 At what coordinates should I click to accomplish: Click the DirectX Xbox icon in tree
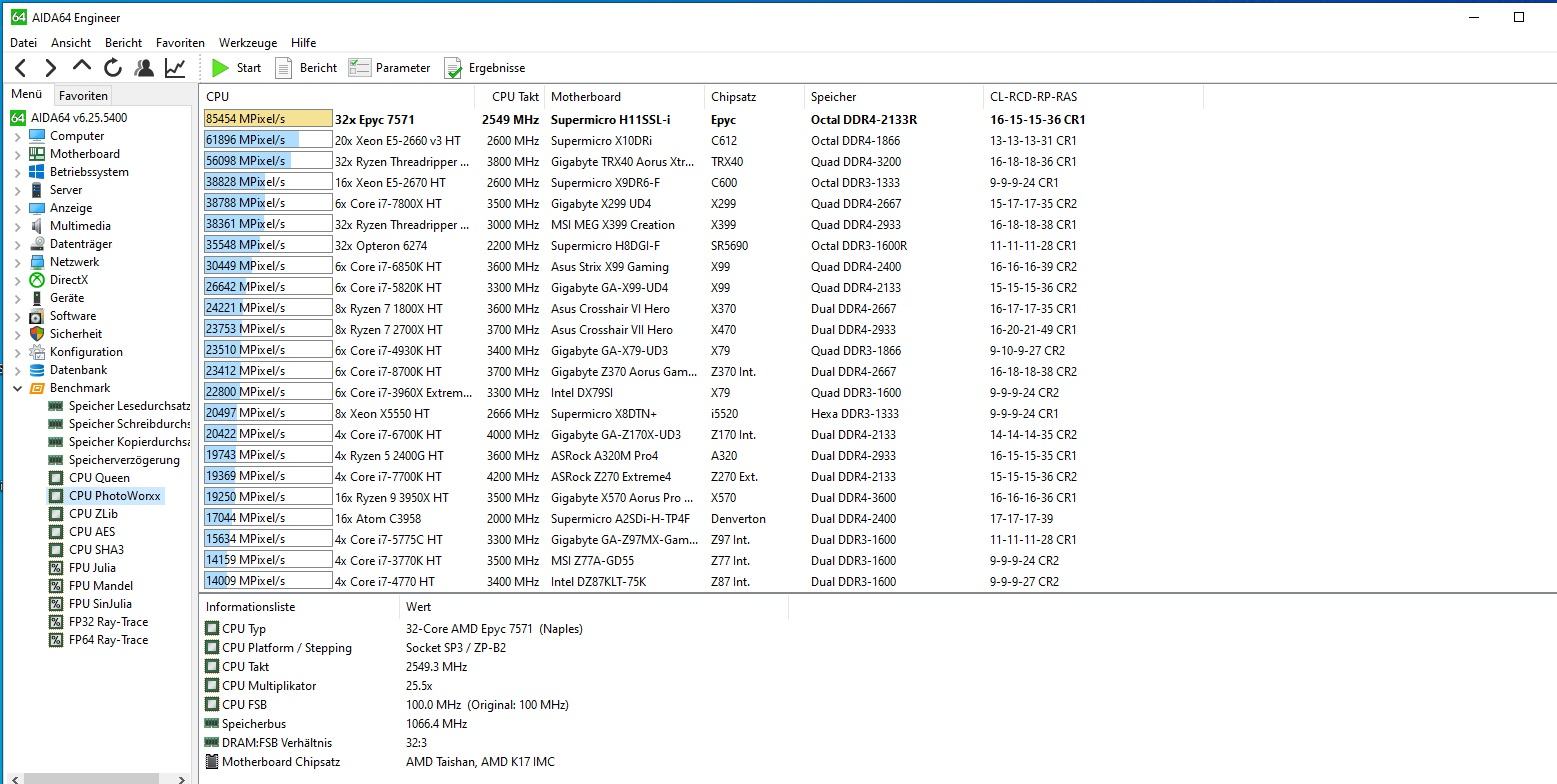click(x=37, y=280)
